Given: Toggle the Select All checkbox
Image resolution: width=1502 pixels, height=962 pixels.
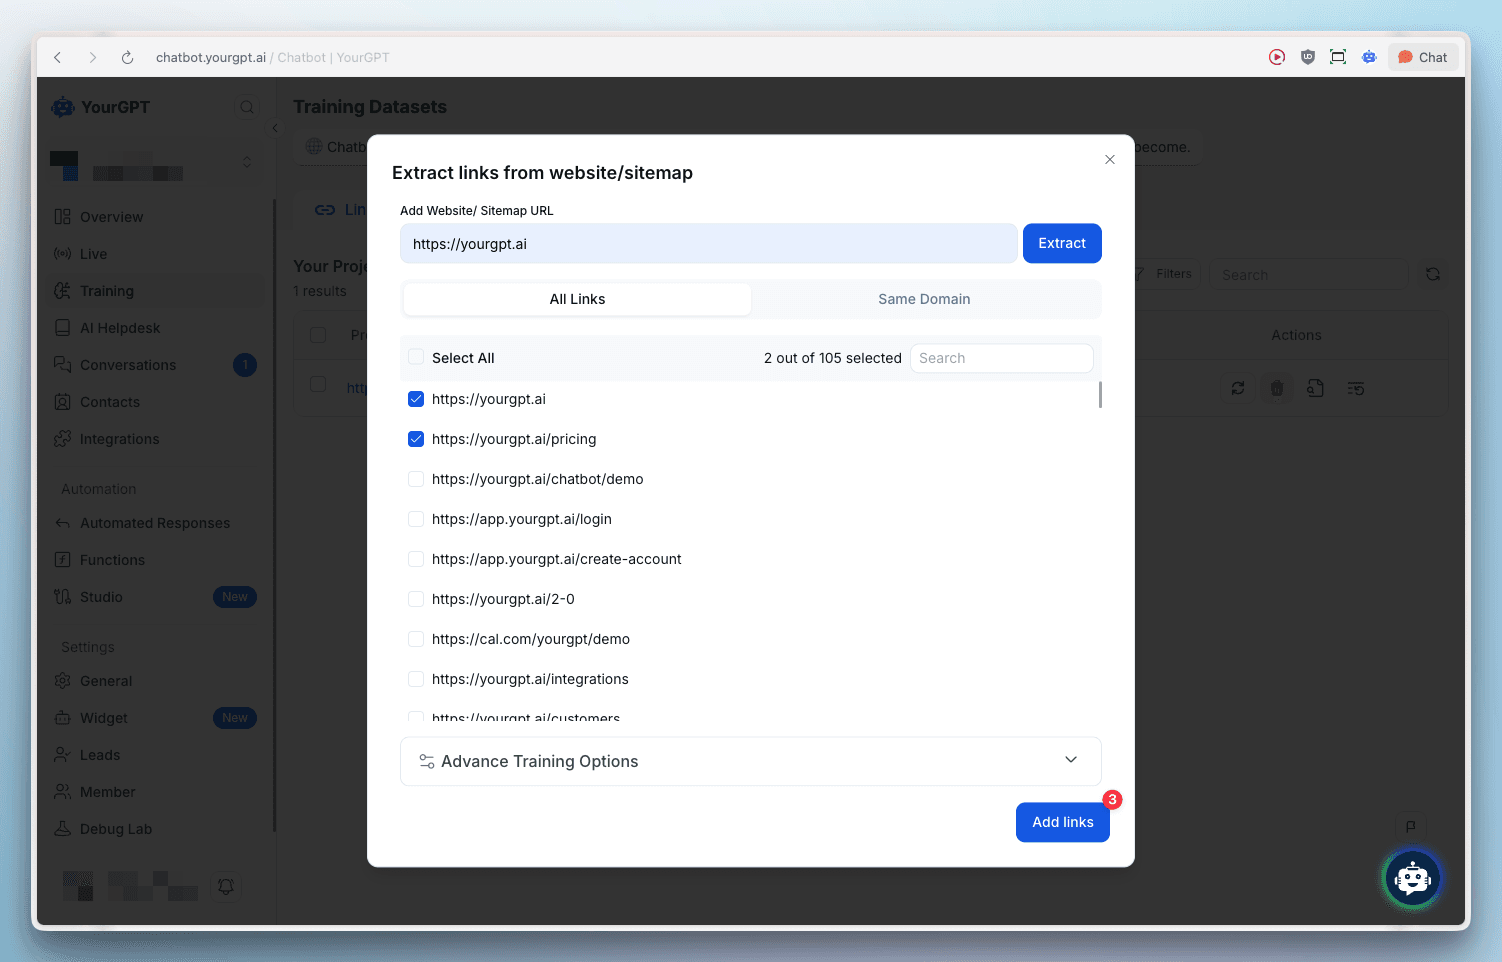Looking at the screenshot, I should [416, 358].
